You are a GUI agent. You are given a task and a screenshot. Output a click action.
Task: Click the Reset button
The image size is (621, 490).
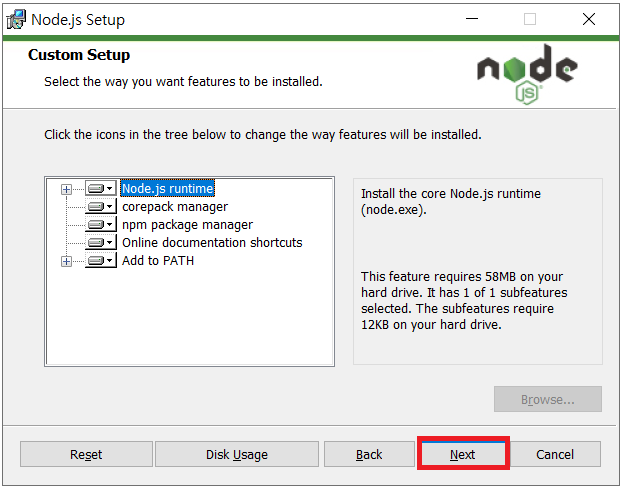pos(86,454)
